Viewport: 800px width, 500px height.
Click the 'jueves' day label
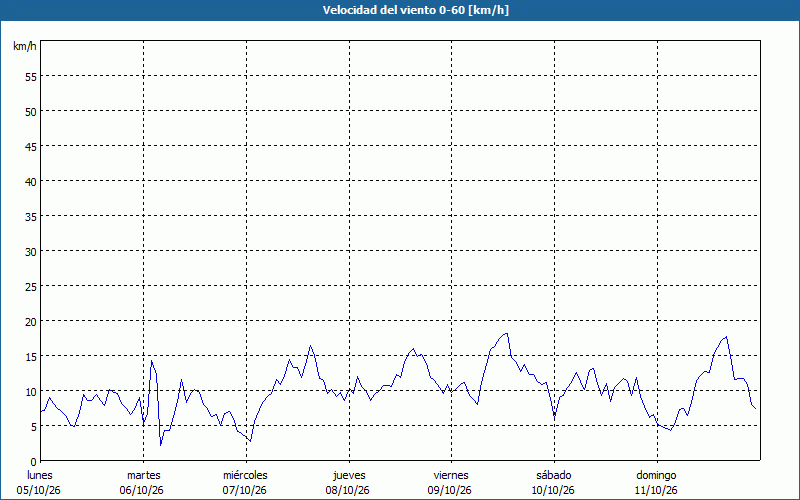tap(349, 475)
